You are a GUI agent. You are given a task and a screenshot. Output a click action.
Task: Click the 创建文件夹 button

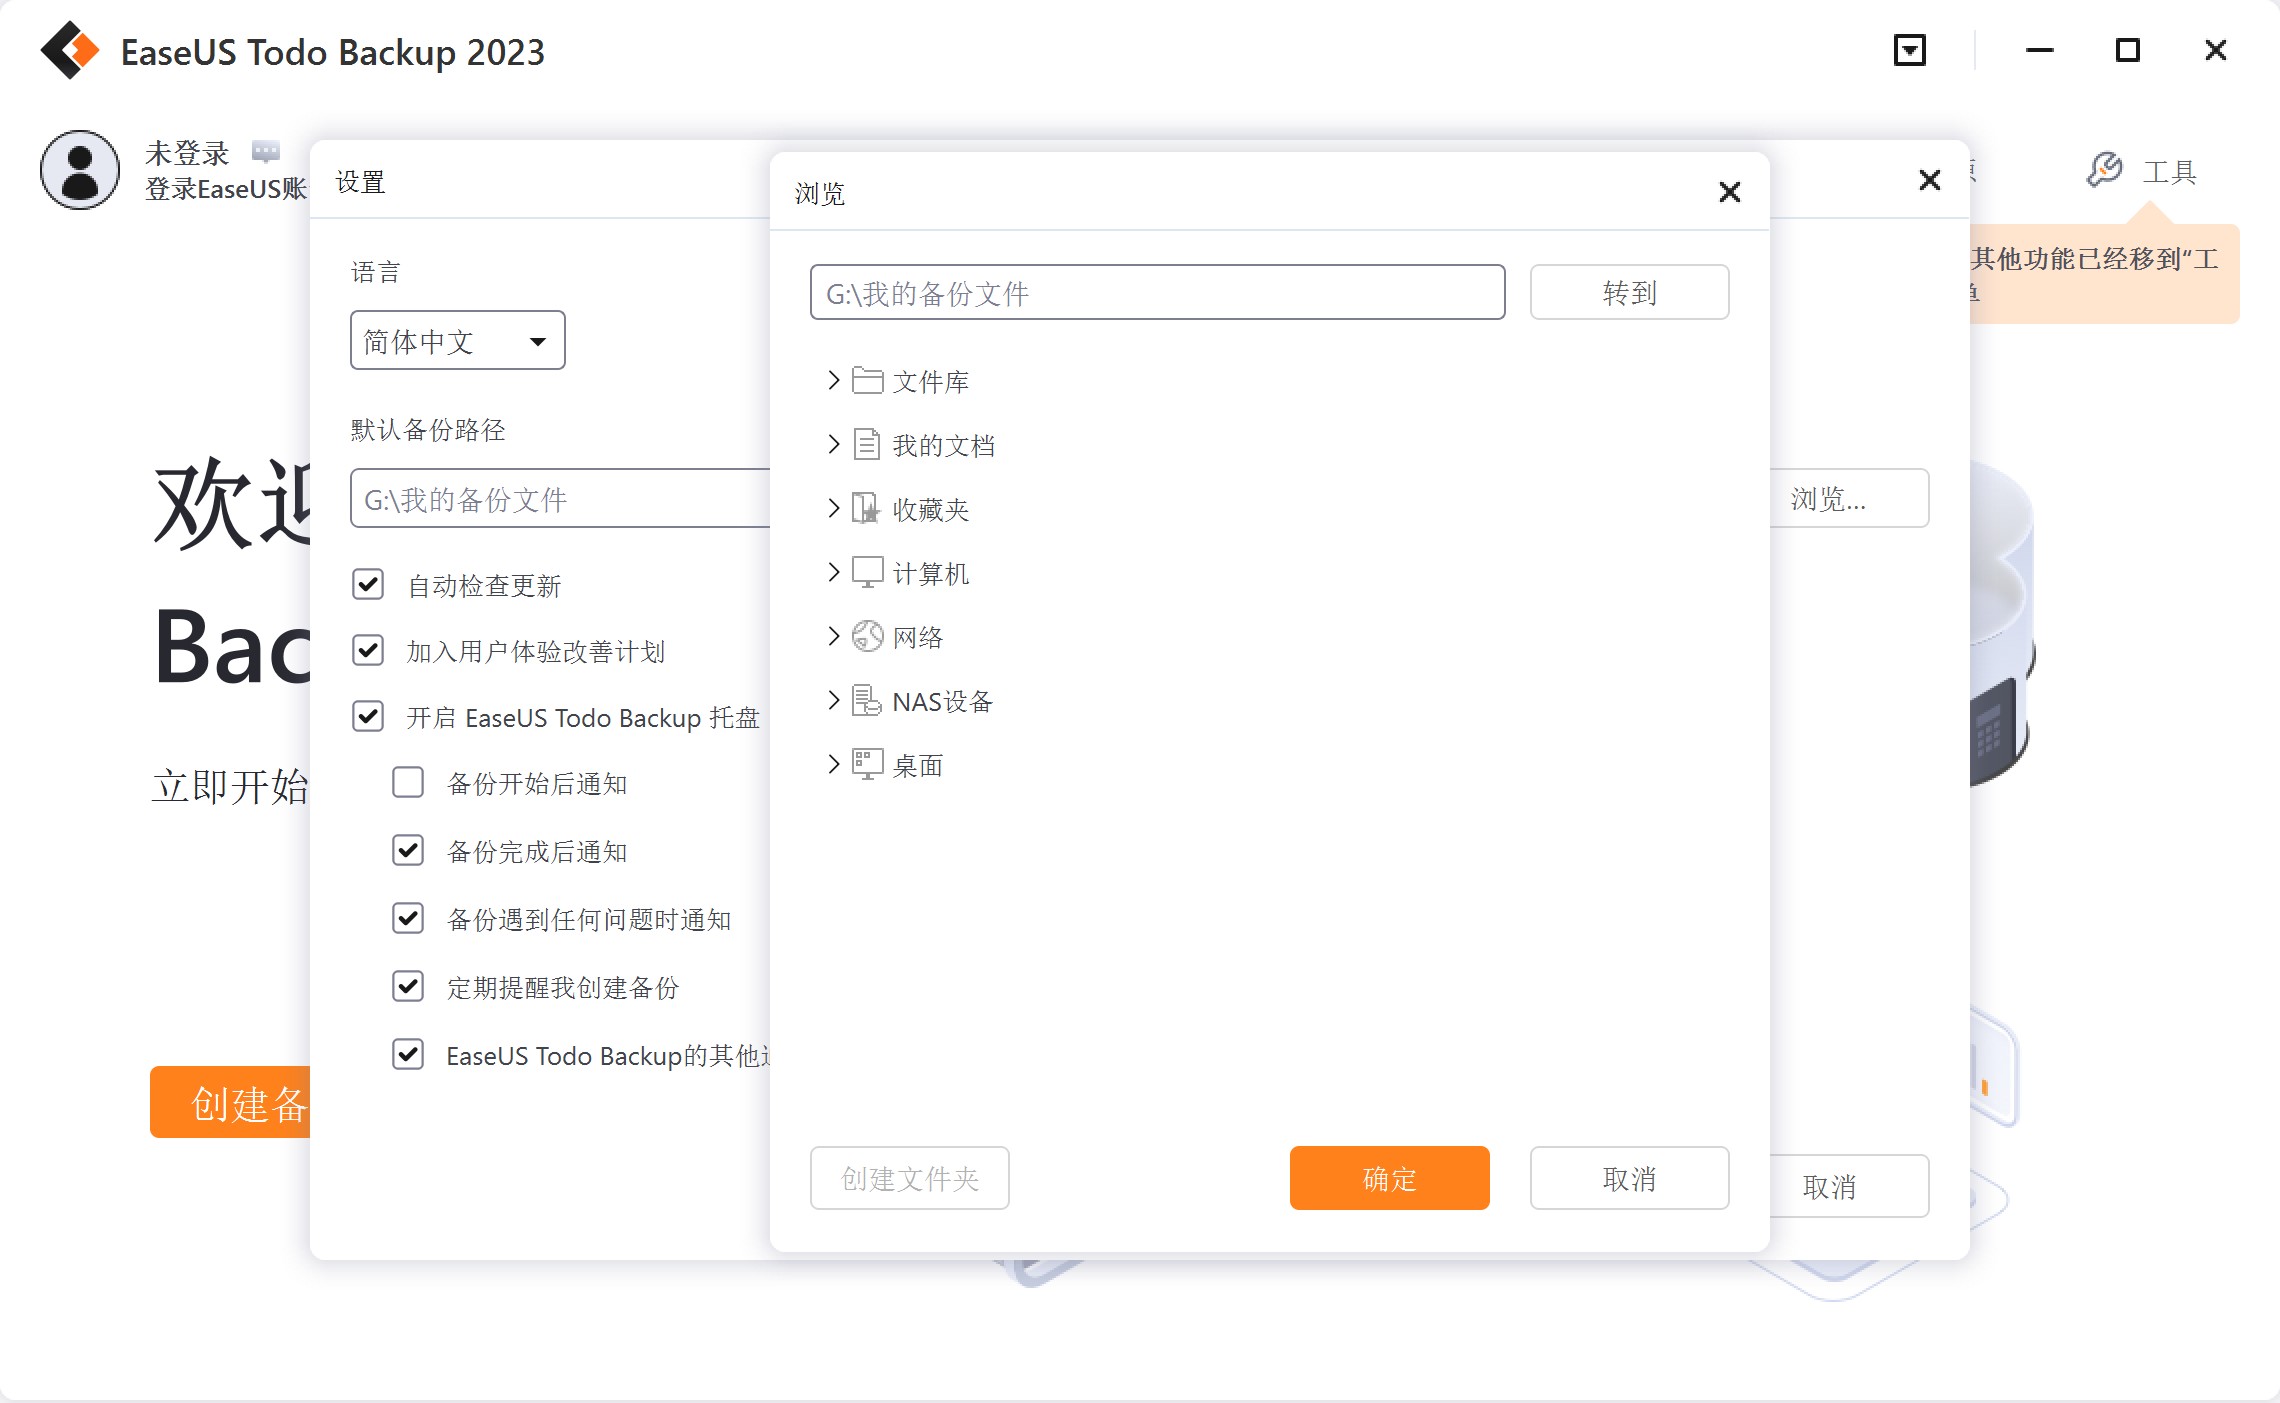(910, 1178)
